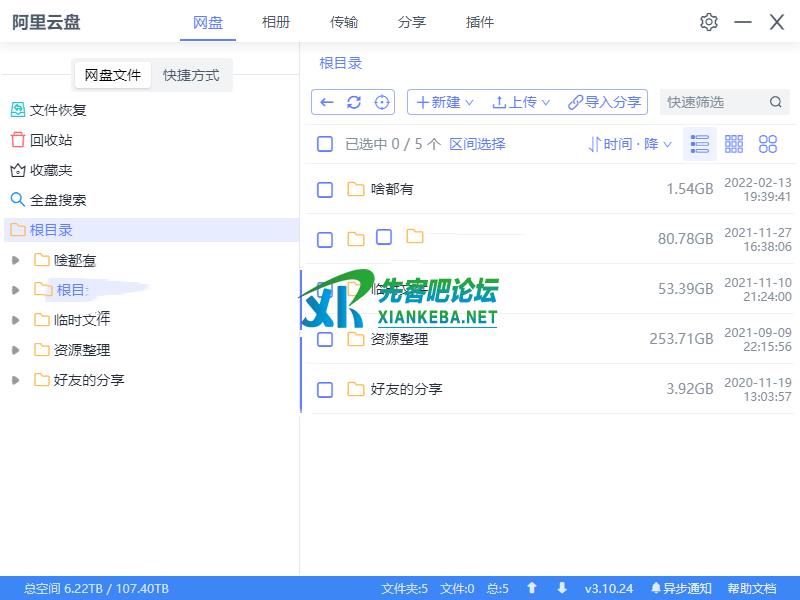
Task: Open settings via the gear icon
Action: 709,22
